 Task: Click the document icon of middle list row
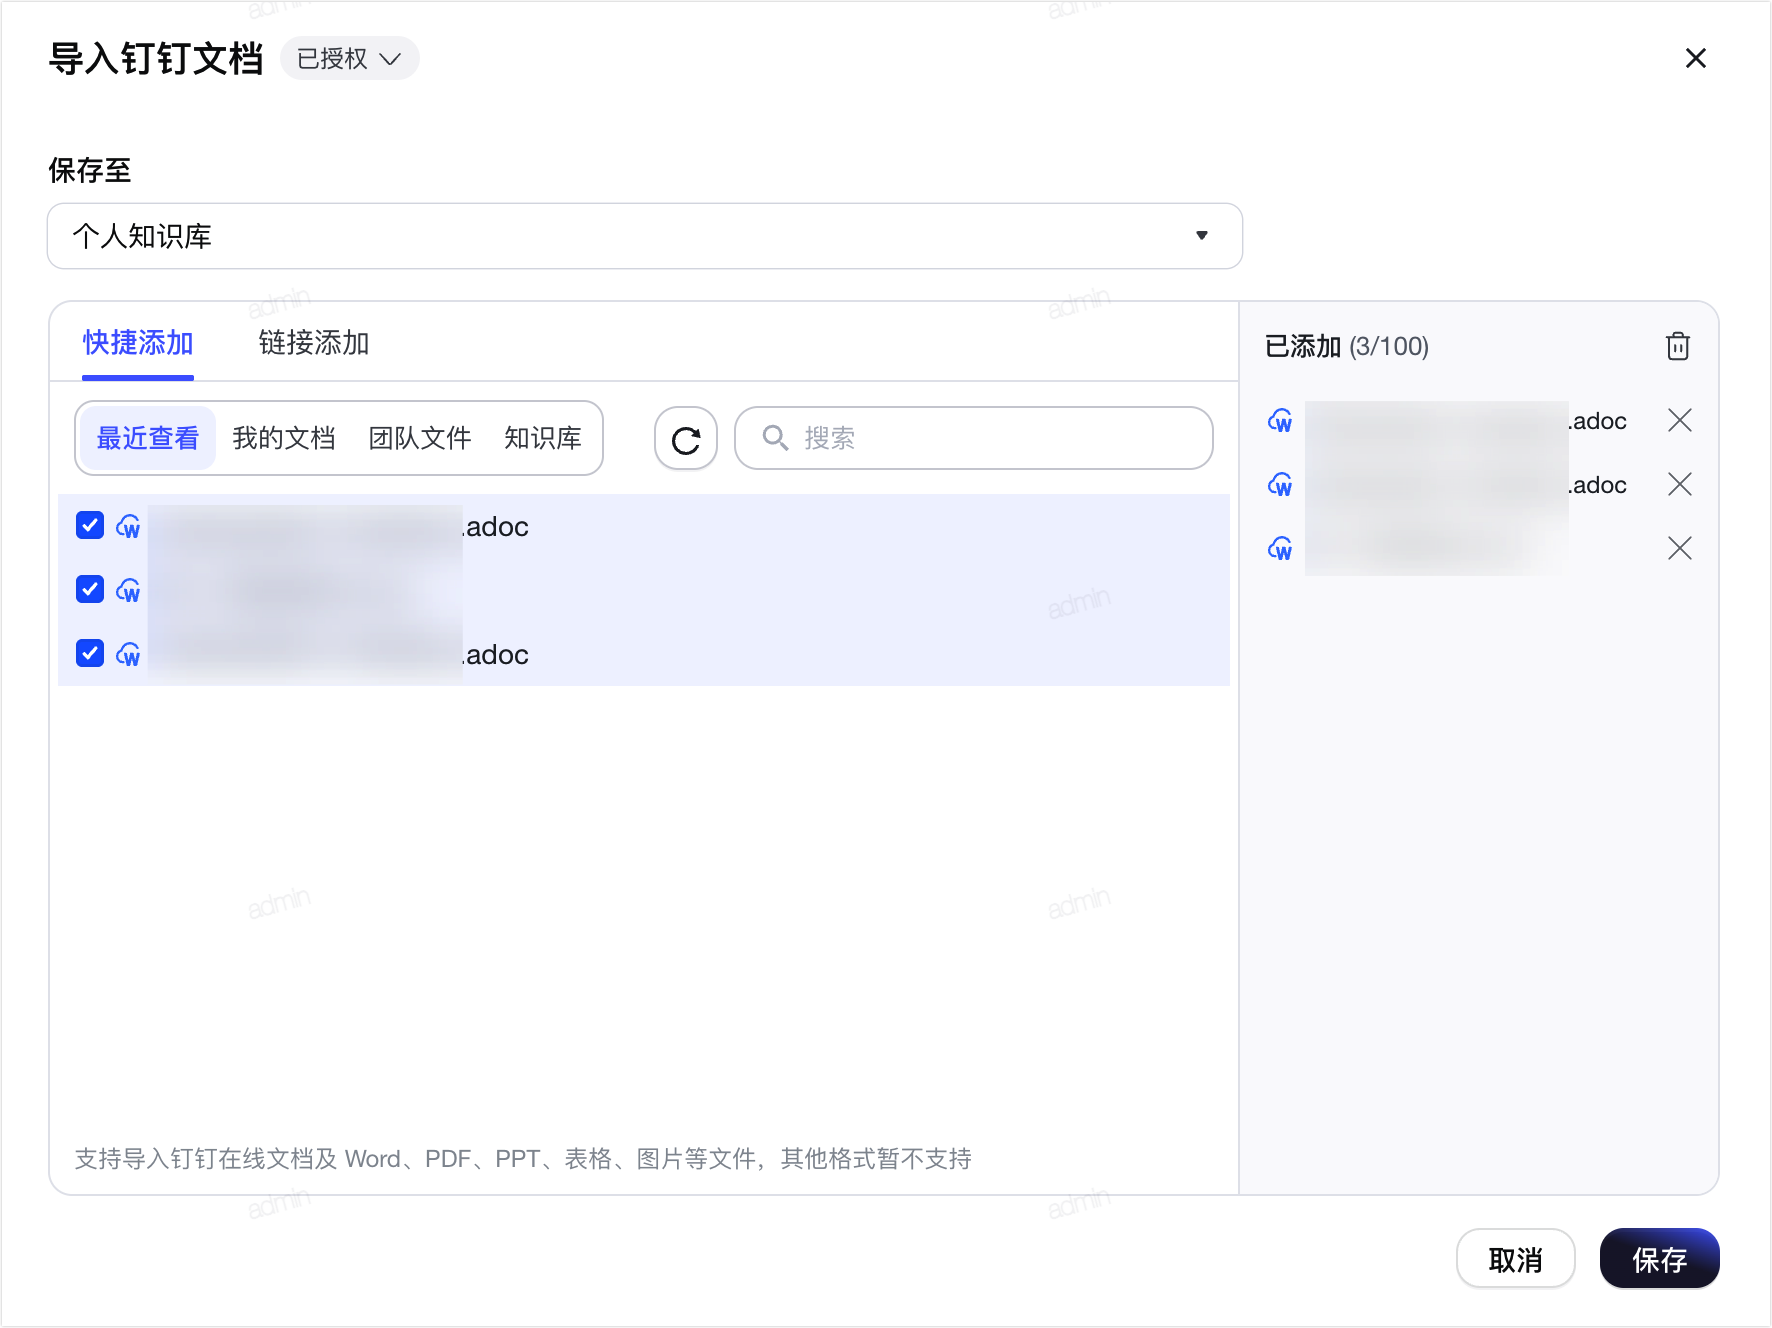tap(128, 590)
